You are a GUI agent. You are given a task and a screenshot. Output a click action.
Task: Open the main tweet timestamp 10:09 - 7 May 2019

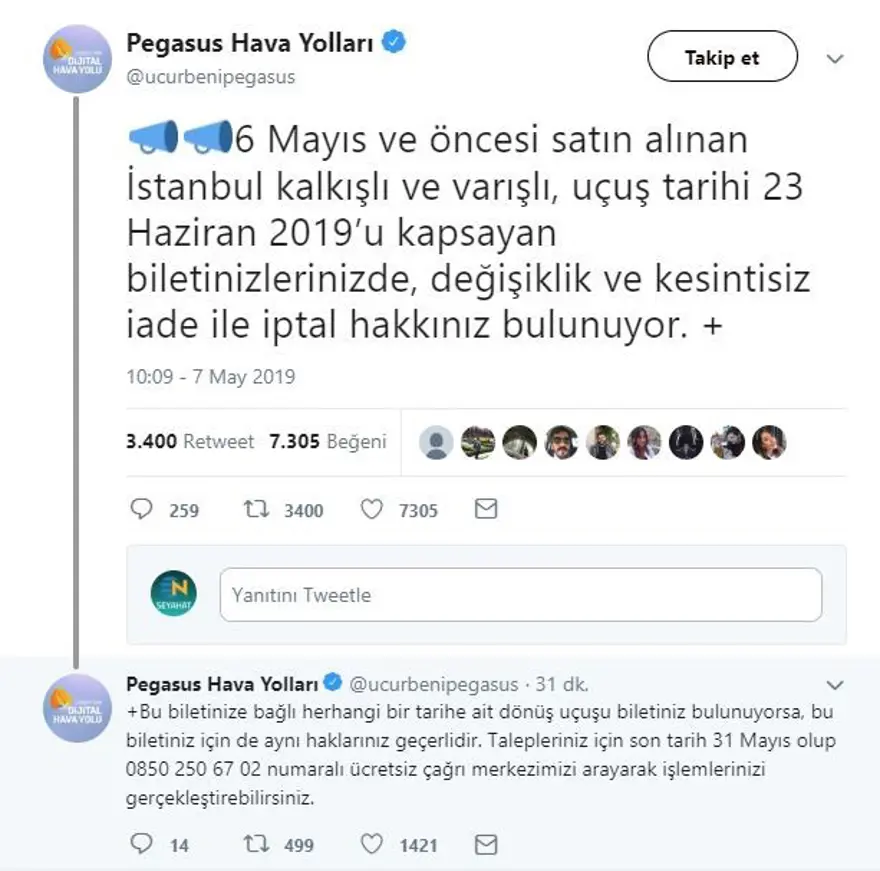click(x=211, y=377)
